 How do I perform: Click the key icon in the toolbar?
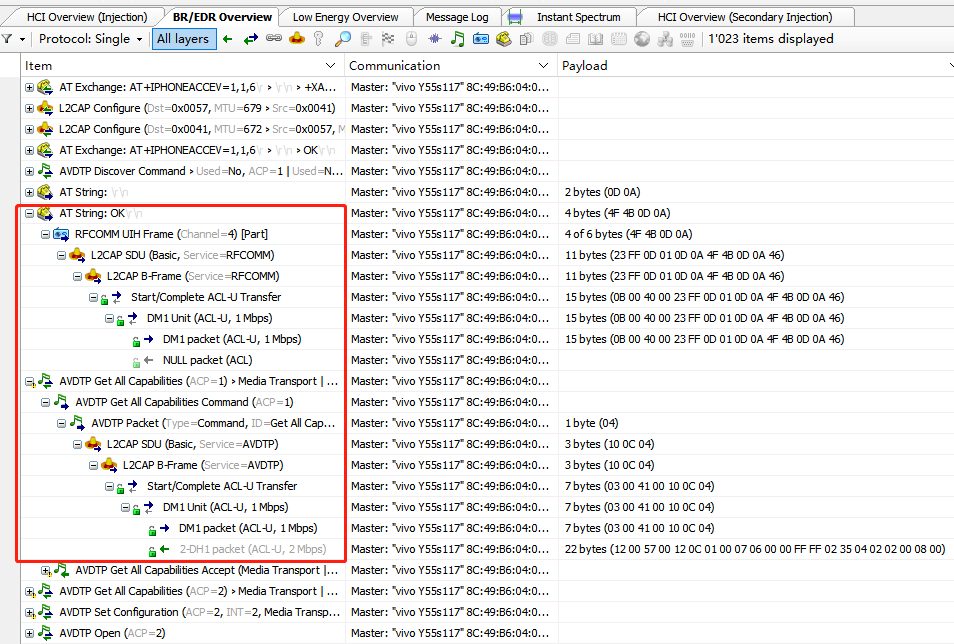[x=319, y=39]
